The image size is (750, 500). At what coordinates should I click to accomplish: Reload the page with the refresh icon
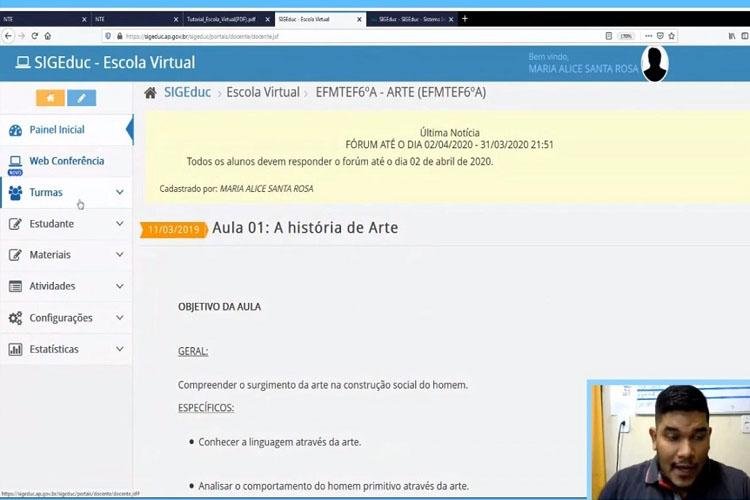pos(34,36)
